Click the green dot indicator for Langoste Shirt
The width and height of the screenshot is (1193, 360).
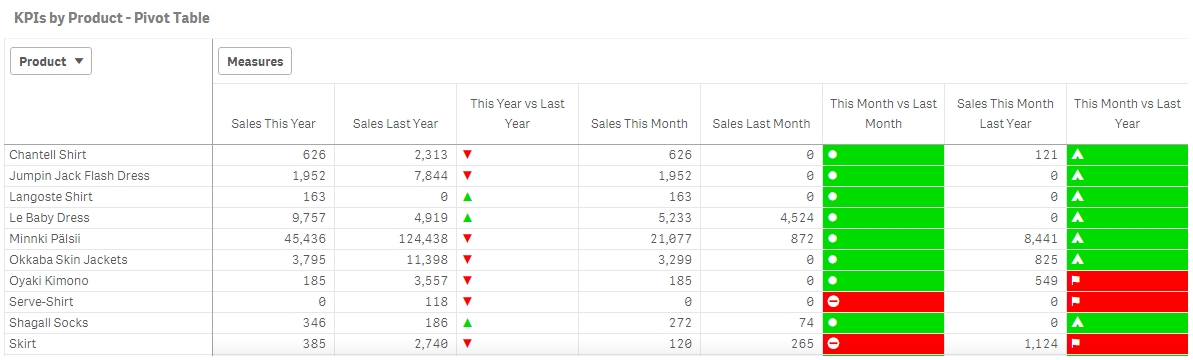click(833, 196)
